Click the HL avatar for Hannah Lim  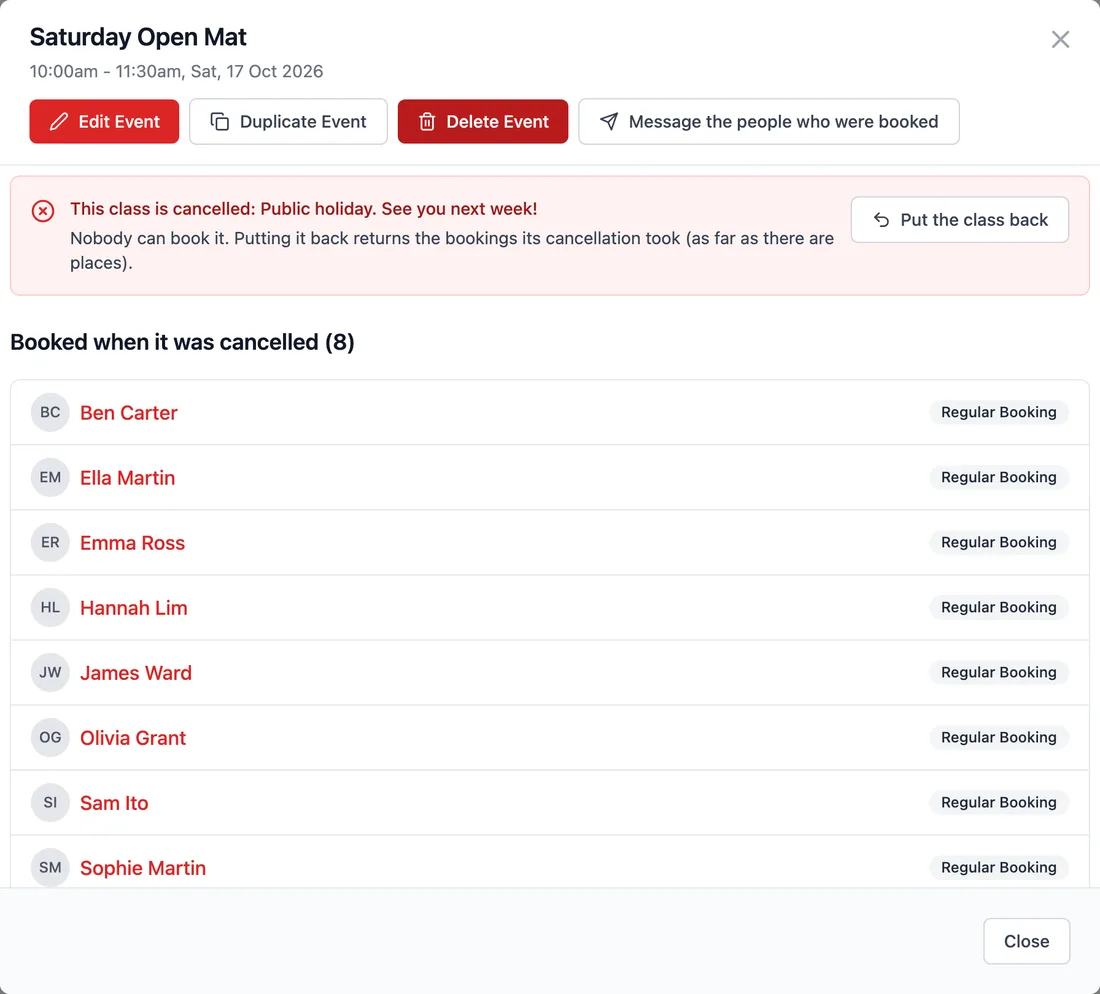click(x=50, y=607)
